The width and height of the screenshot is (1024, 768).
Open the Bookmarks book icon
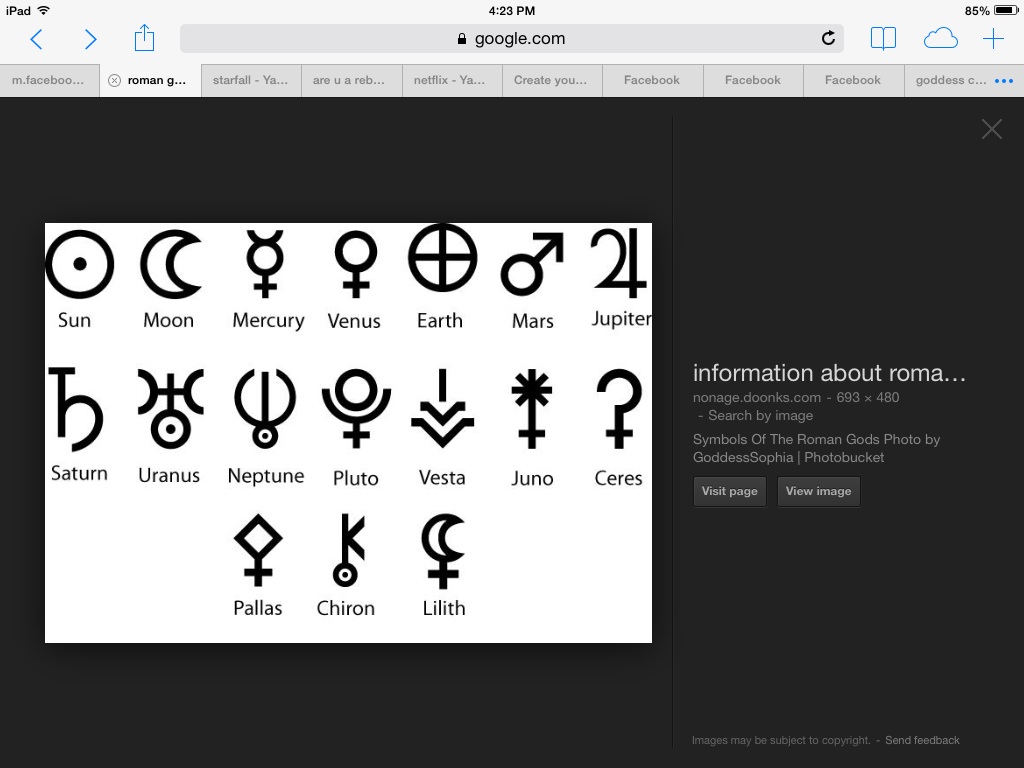pyautogui.click(x=883, y=39)
